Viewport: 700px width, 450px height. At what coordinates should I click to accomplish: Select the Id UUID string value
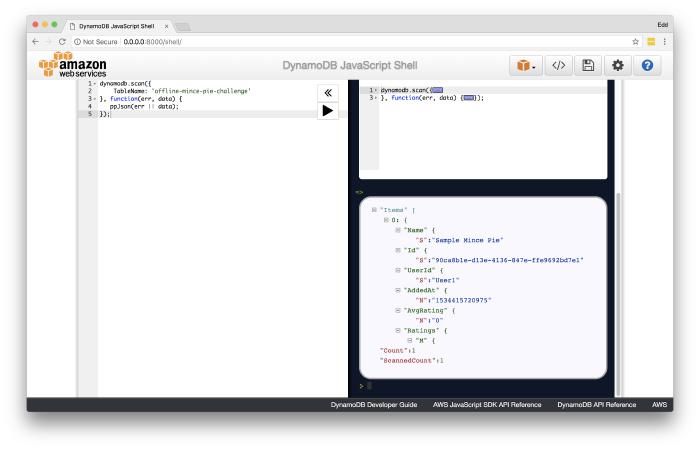click(x=508, y=260)
